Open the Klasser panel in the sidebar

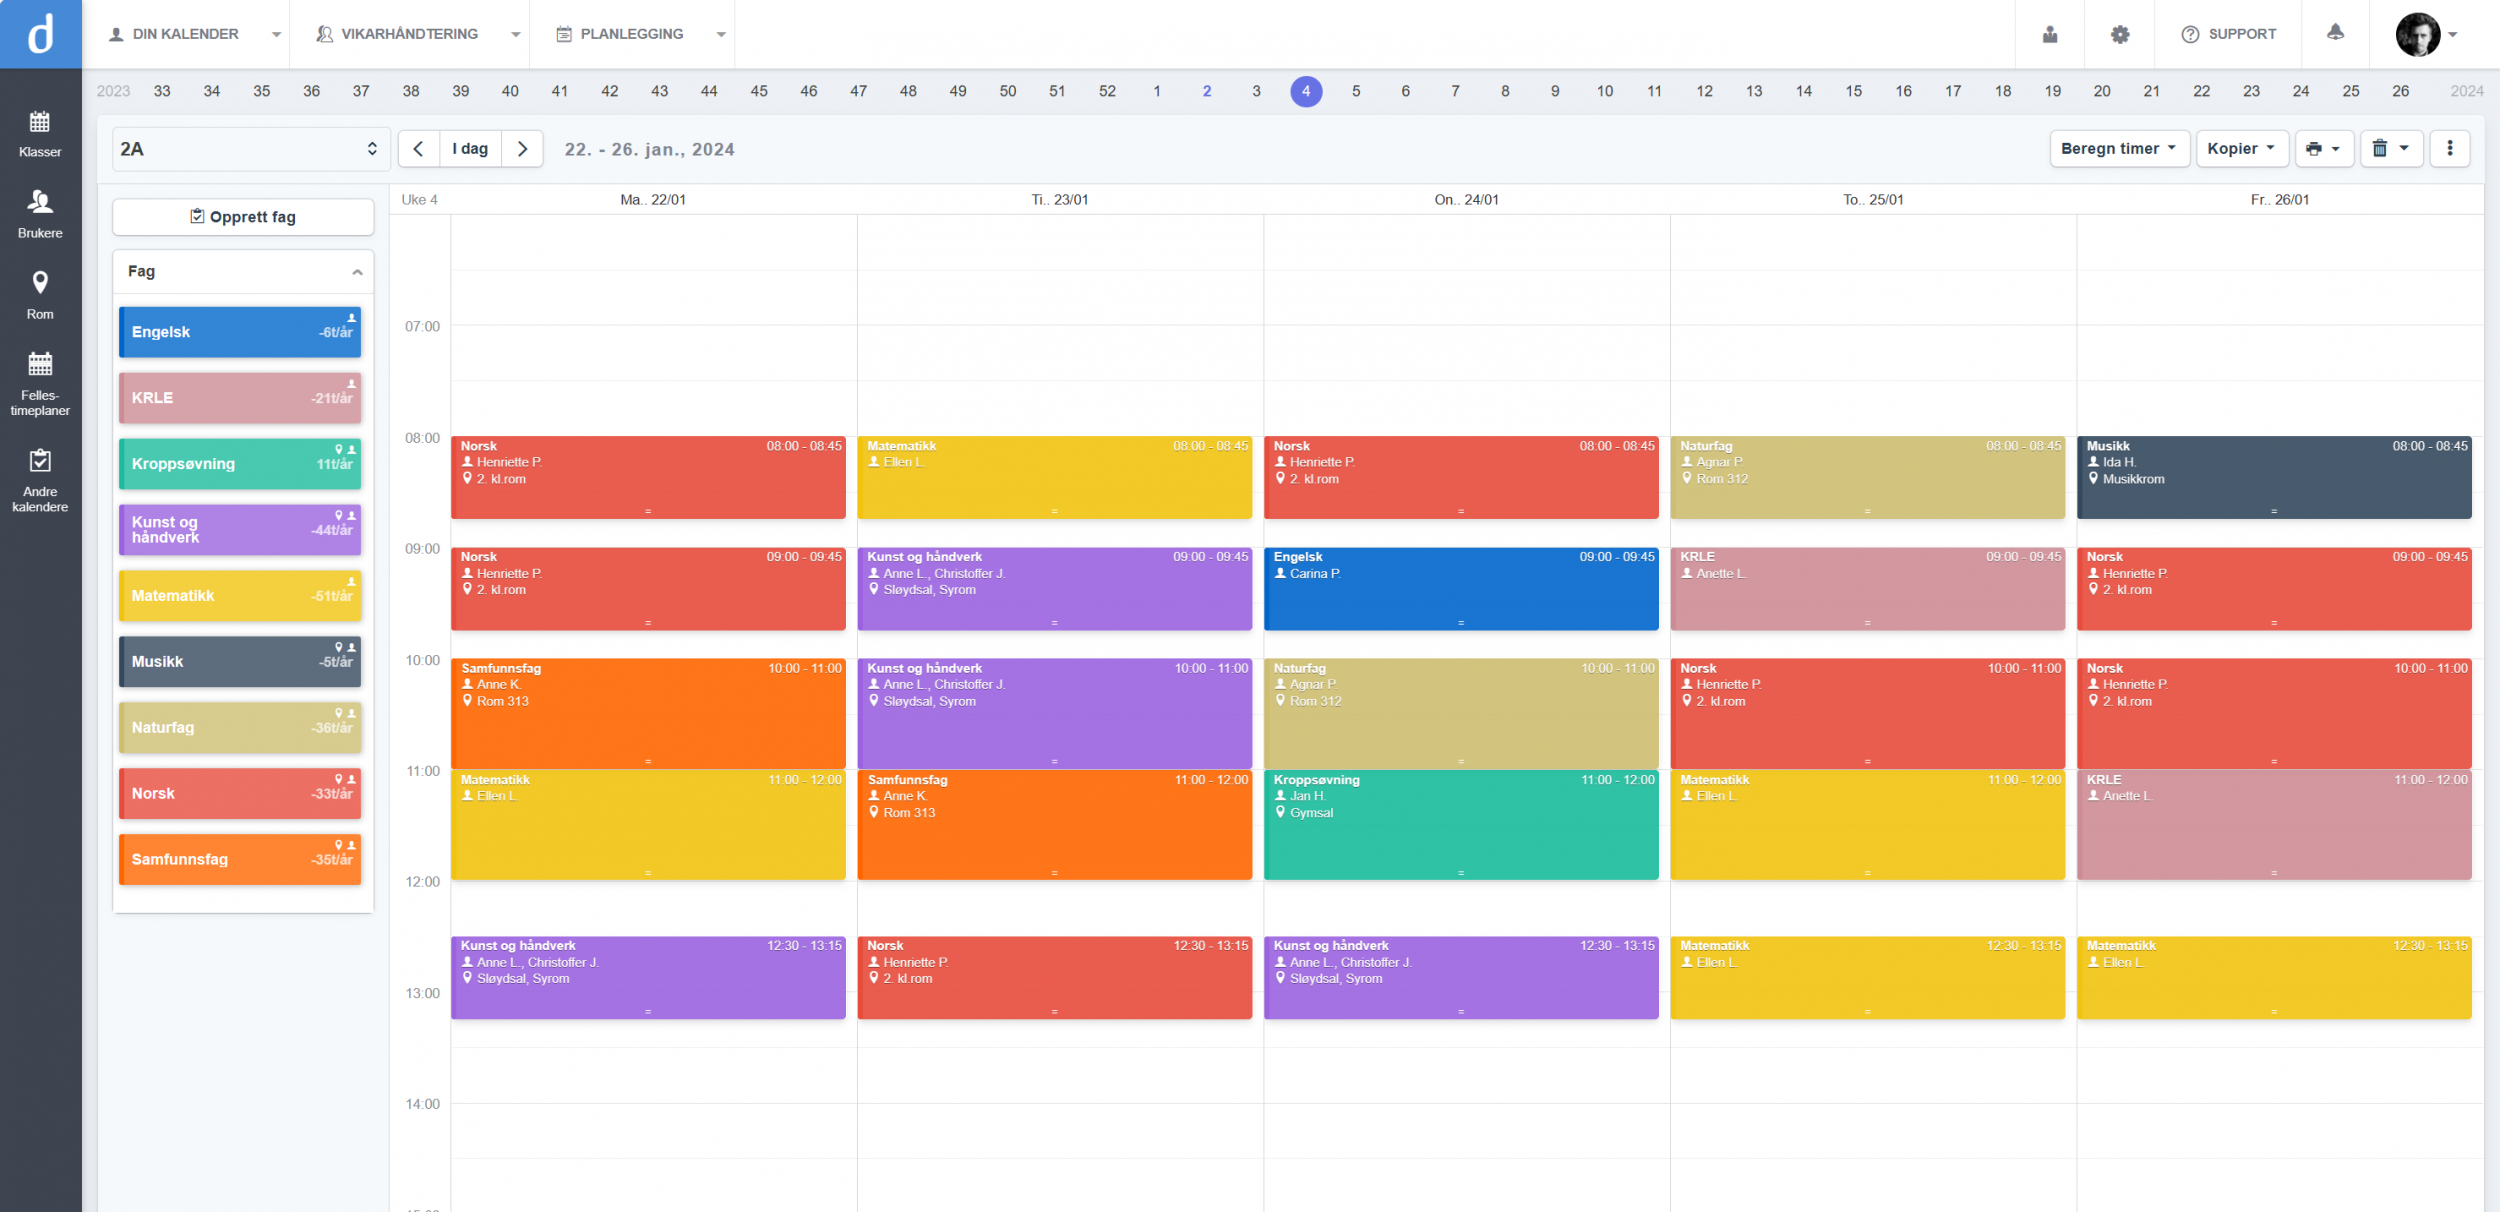[40, 133]
